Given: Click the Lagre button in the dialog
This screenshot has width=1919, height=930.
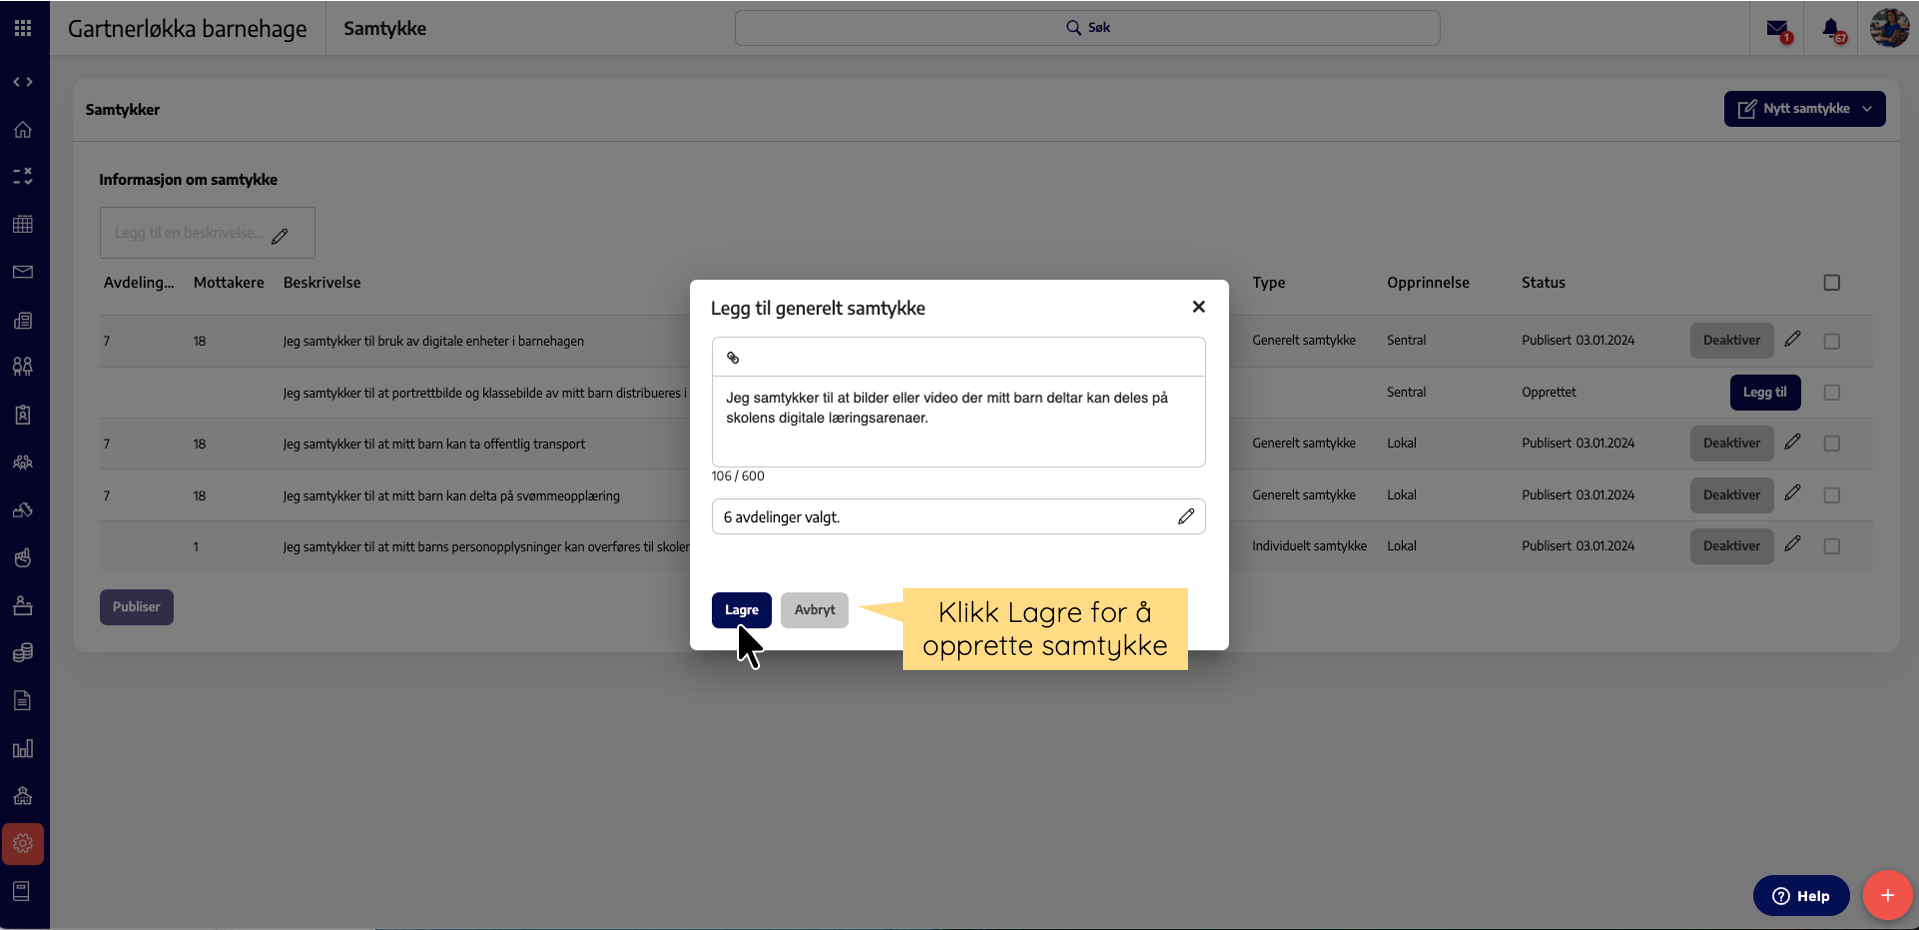Looking at the screenshot, I should pos(741,610).
